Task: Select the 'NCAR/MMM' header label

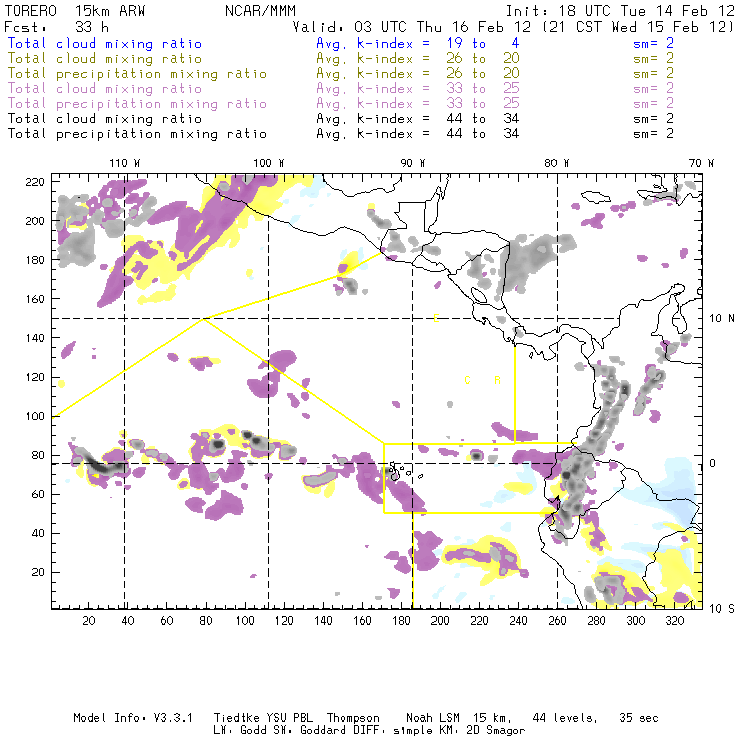Action: click(x=261, y=10)
